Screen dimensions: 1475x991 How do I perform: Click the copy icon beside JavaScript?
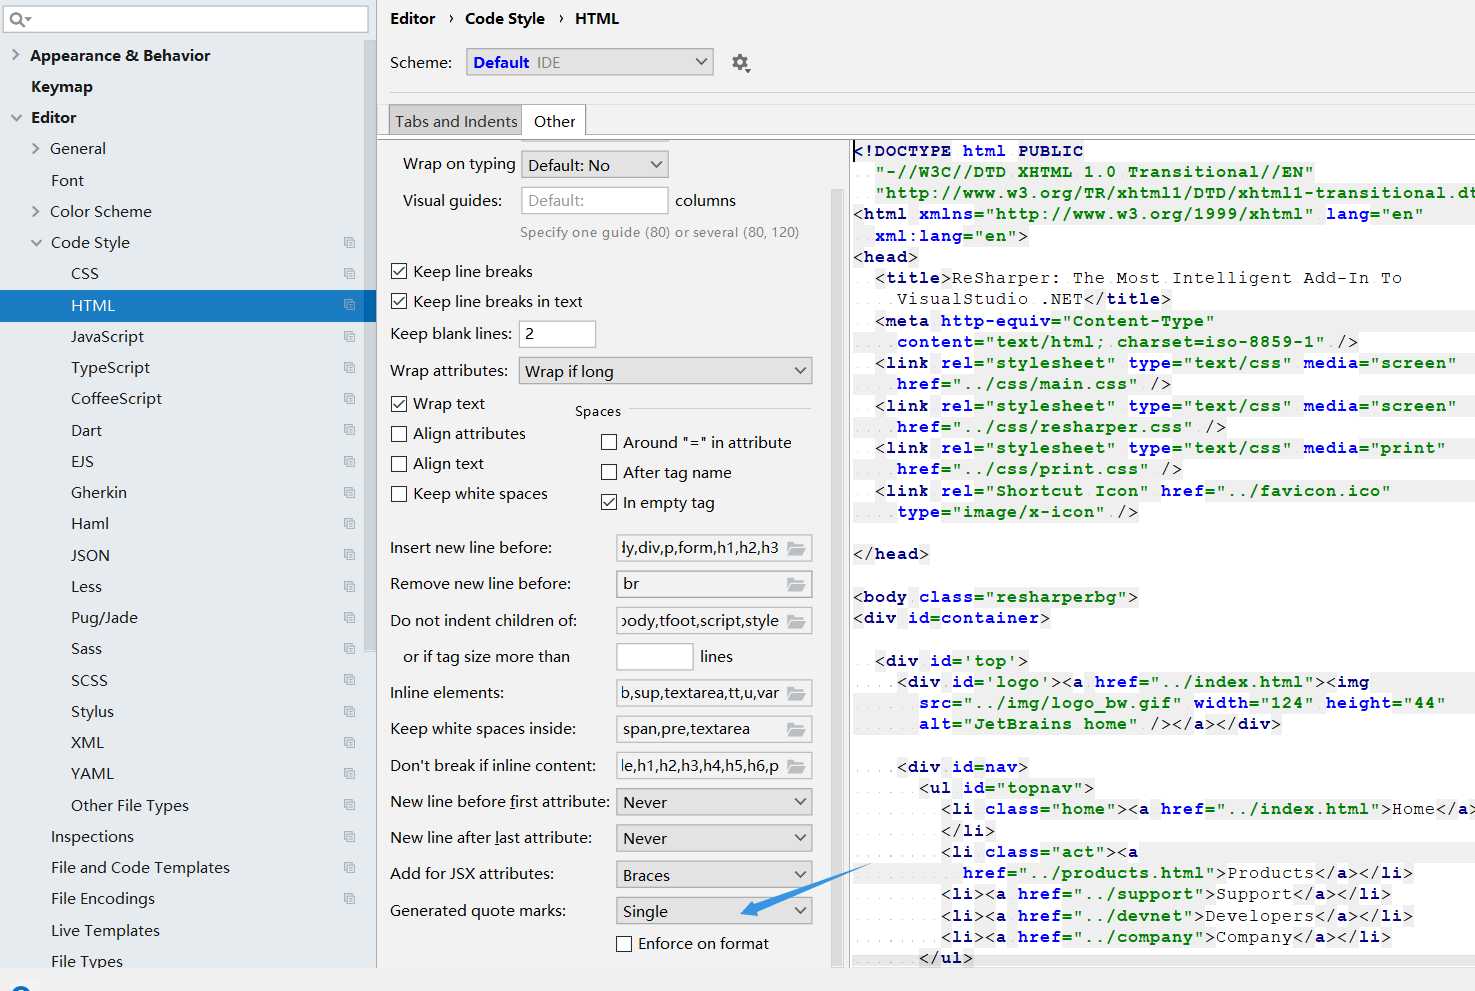(349, 336)
